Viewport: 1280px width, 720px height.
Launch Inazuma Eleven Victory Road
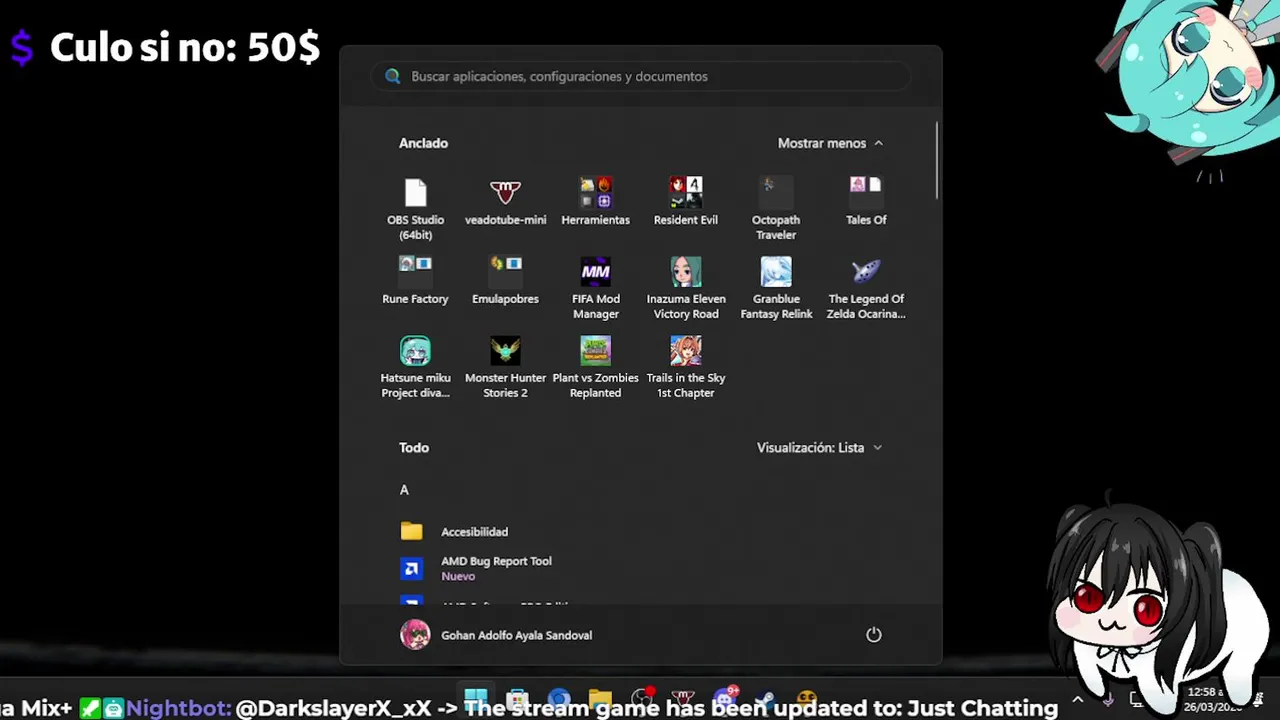pos(685,288)
